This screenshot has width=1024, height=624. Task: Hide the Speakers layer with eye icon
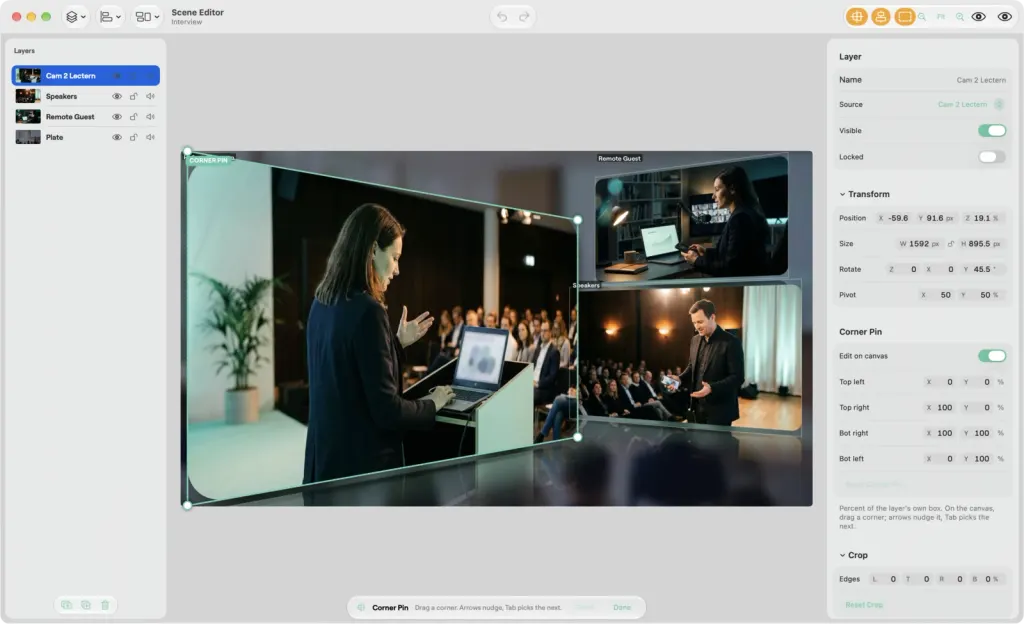[117, 96]
